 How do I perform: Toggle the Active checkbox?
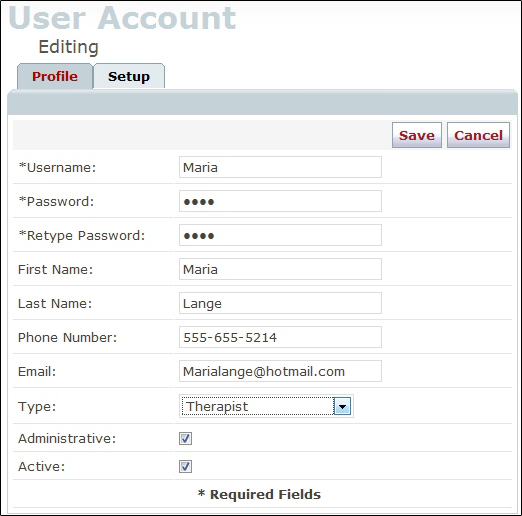coord(185,466)
